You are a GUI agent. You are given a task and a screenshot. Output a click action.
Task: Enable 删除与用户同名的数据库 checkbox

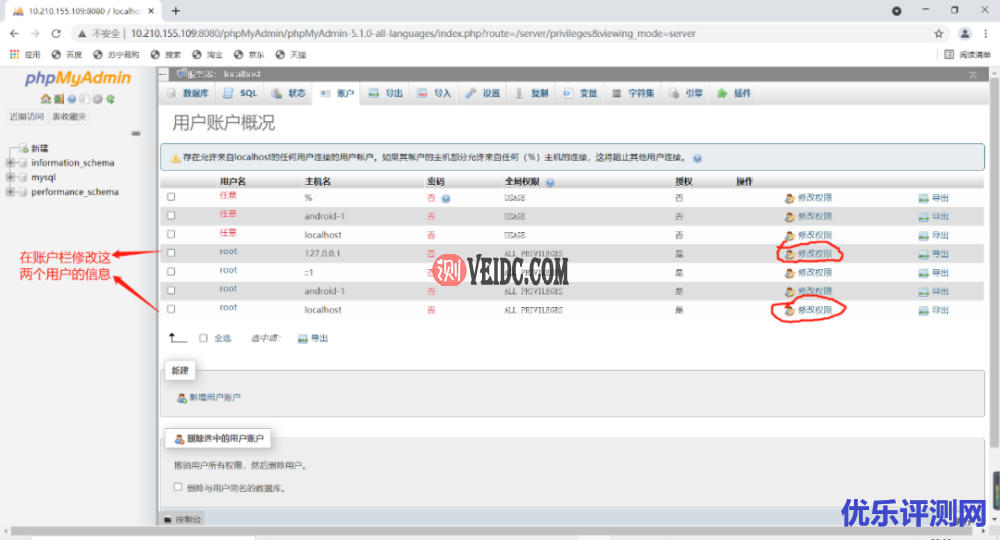click(178, 487)
